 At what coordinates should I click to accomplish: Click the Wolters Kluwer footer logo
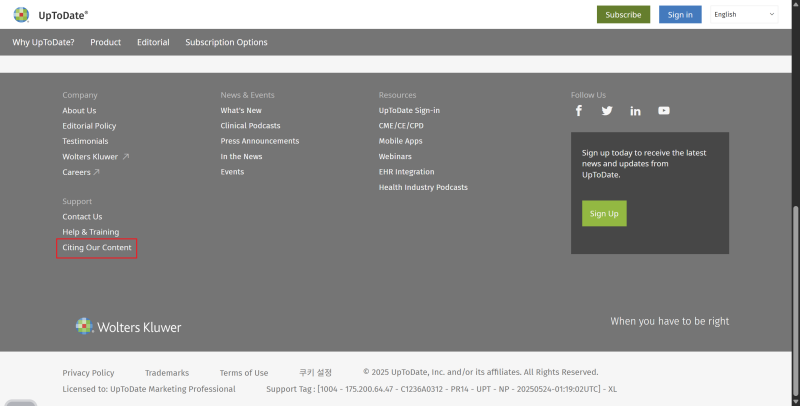[x=129, y=326]
